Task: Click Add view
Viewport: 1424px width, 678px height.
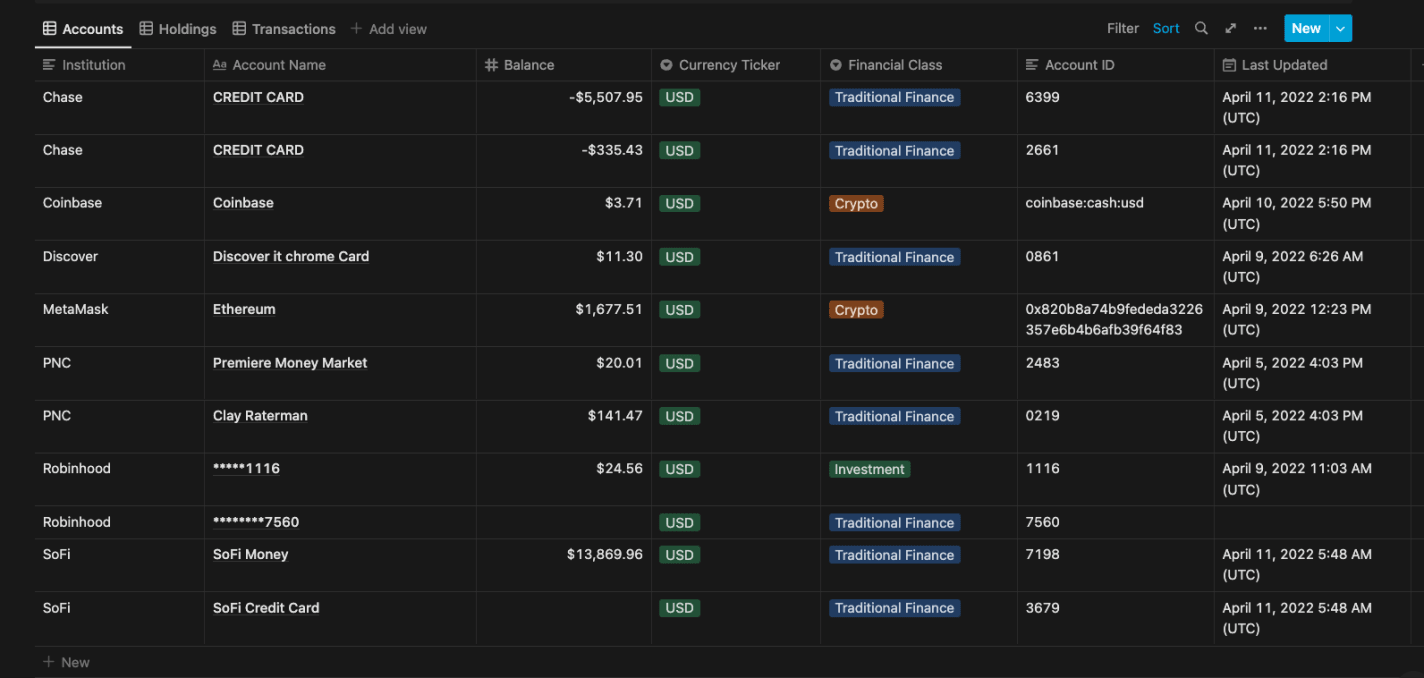Action: click(389, 29)
